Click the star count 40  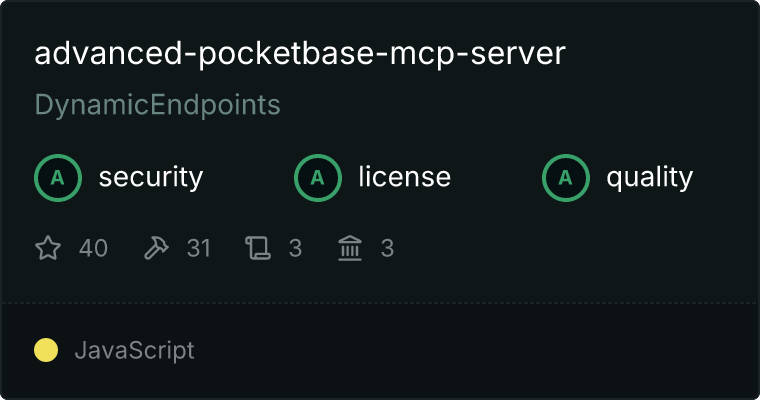pyautogui.click(x=93, y=248)
